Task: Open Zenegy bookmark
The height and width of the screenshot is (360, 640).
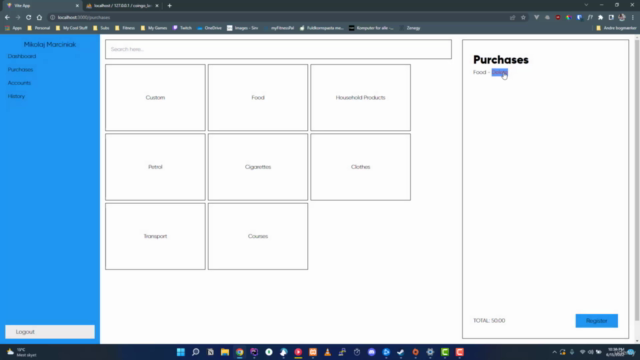Action: point(410,28)
